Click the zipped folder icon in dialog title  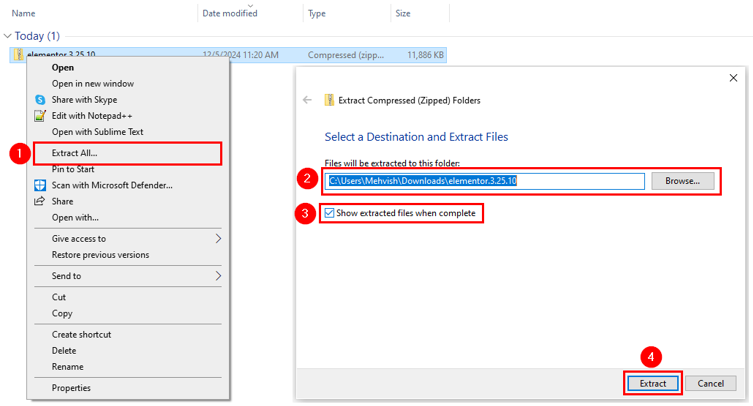click(329, 100)
